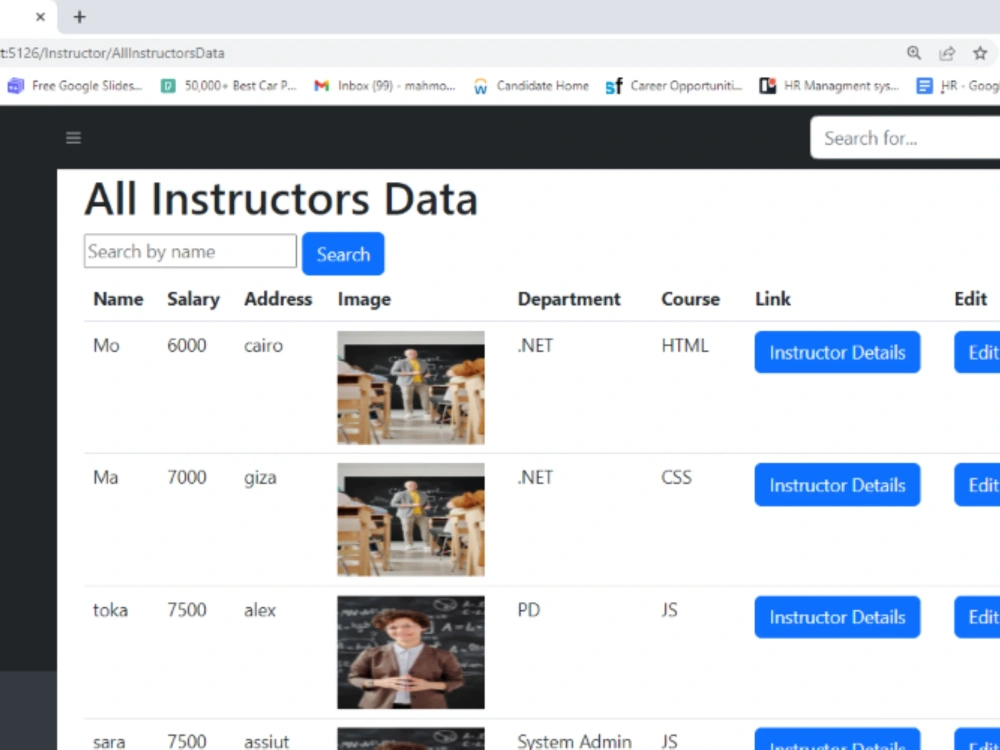The width and height of the screenshot is (1000, 750).
Task: Click the Search by name input field
Action: [x=190, y=251]
